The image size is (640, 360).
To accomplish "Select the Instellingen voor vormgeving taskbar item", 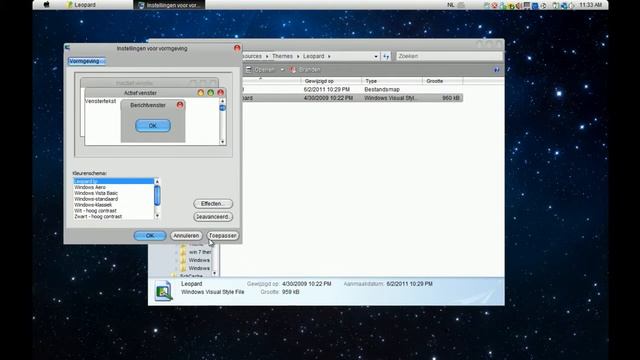I will [169, 5].
